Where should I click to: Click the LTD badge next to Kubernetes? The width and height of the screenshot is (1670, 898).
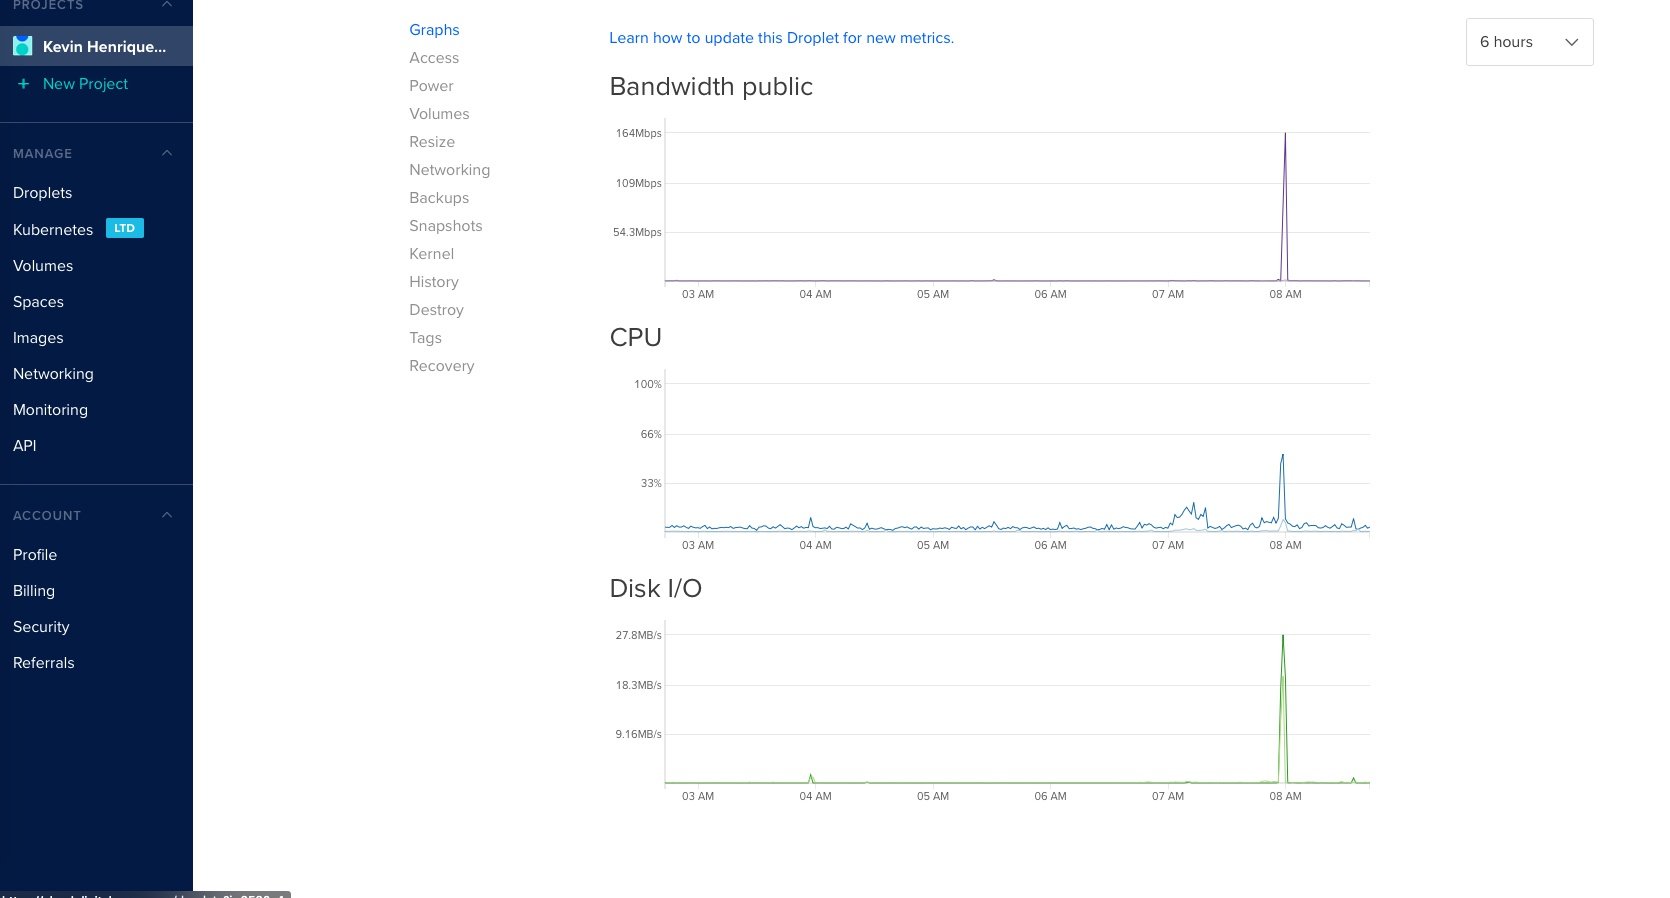(124, 228)
